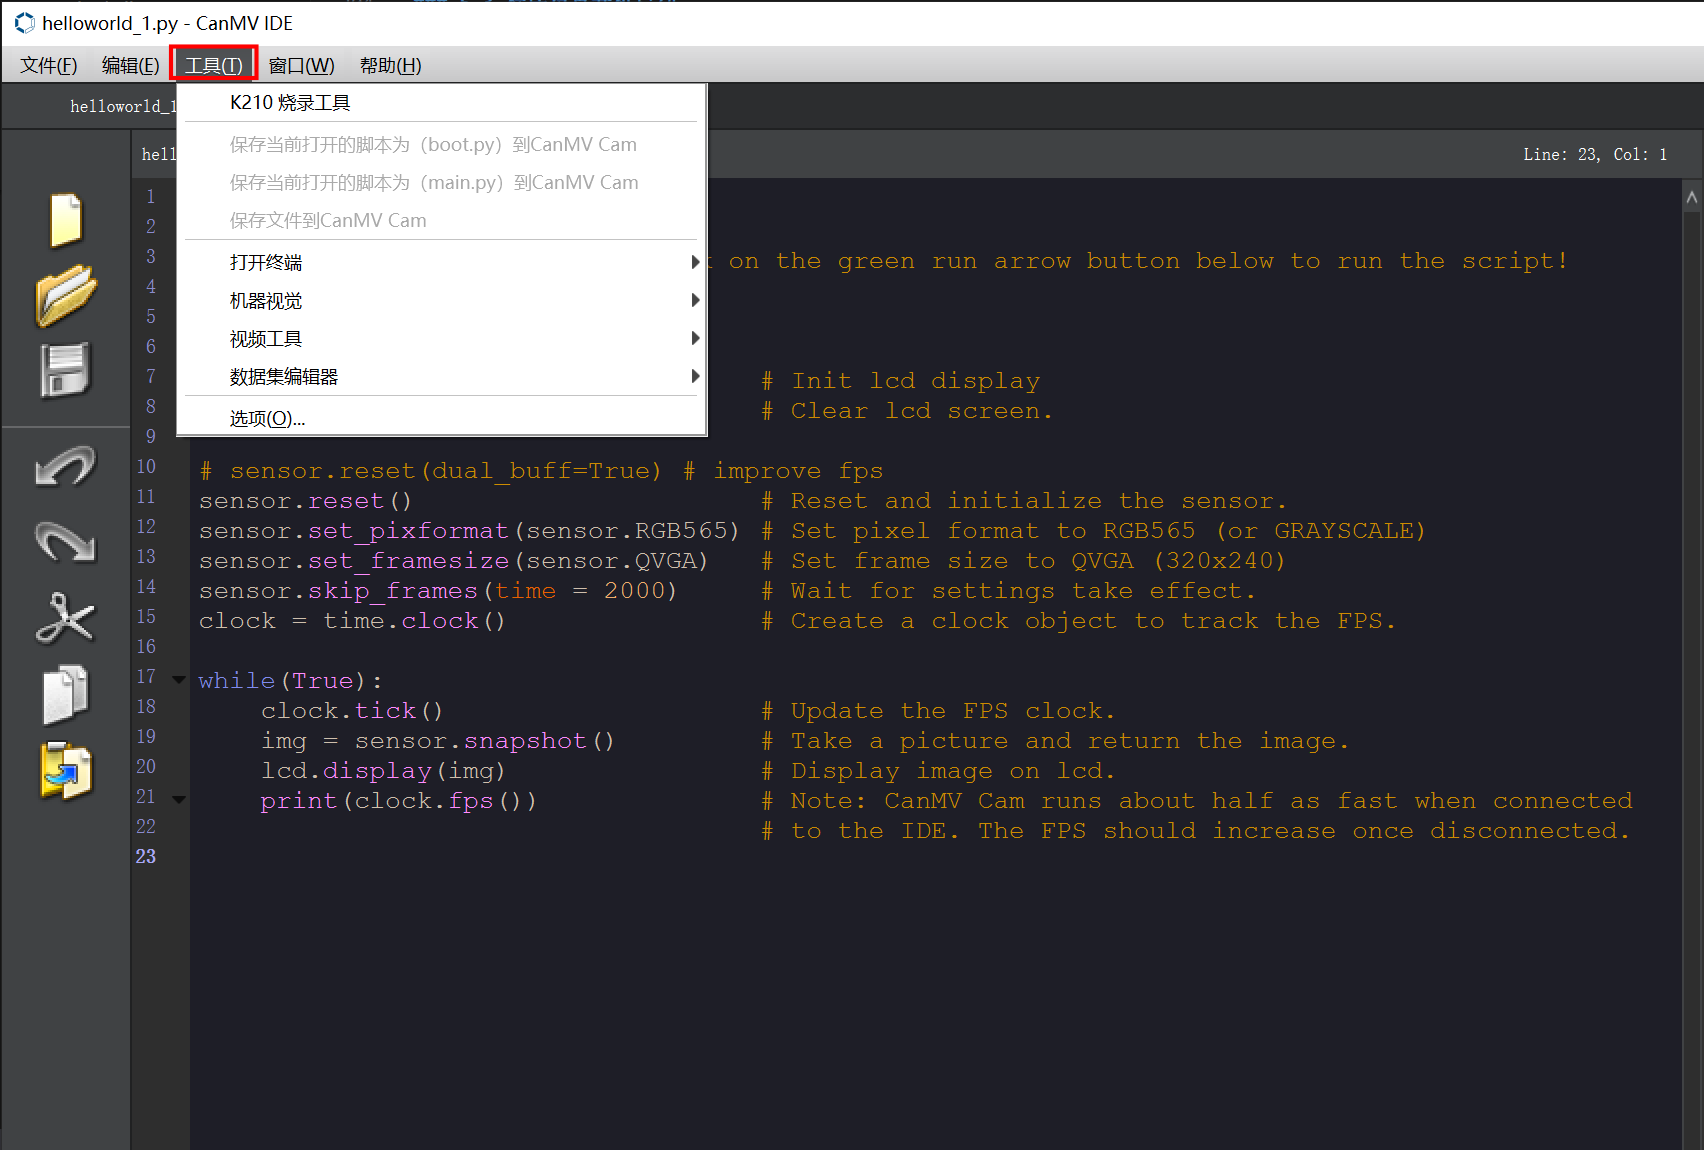Image resolution: width=1704 pixels, height=1150 pixels.
Task: Click the Undo arrow icon
Action: 66,466
